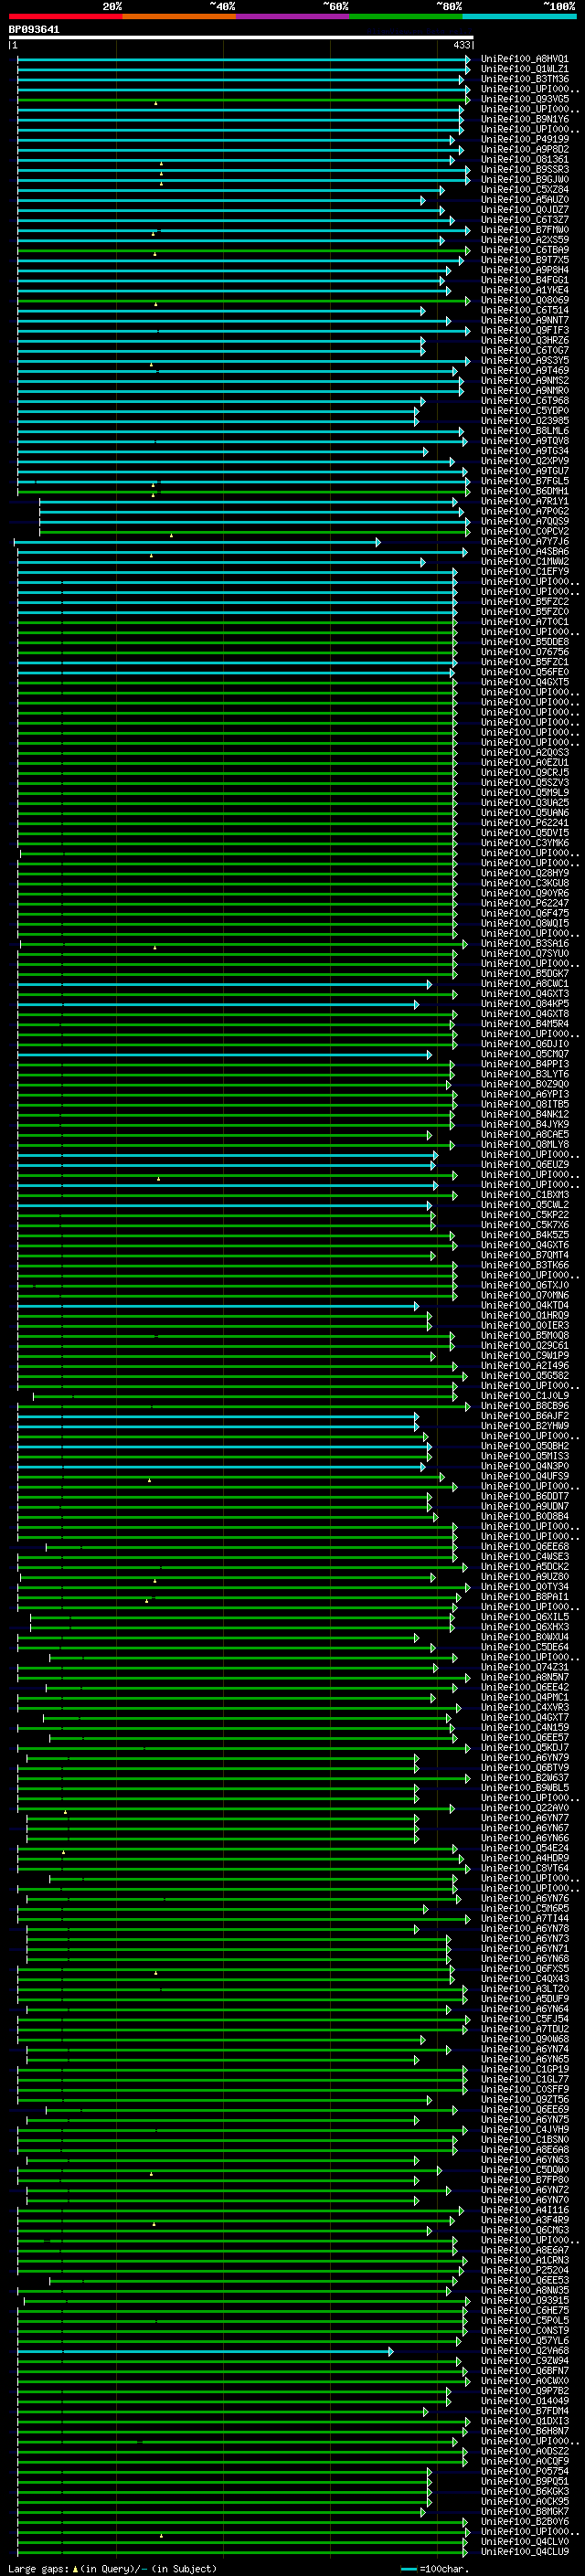Select the UniRef100_A5AUZ0 label
This screenshot has width=585, height=2576.
525,199
